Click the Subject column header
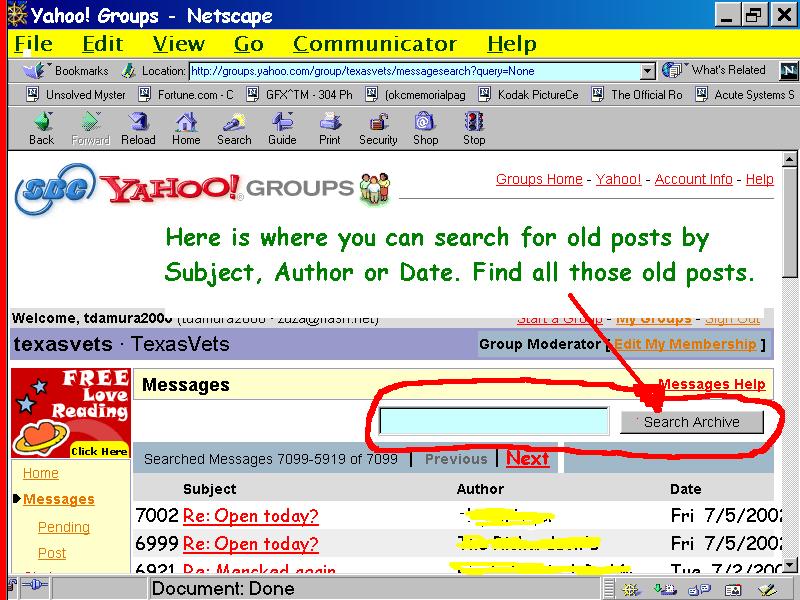 (x=210, y=489)
